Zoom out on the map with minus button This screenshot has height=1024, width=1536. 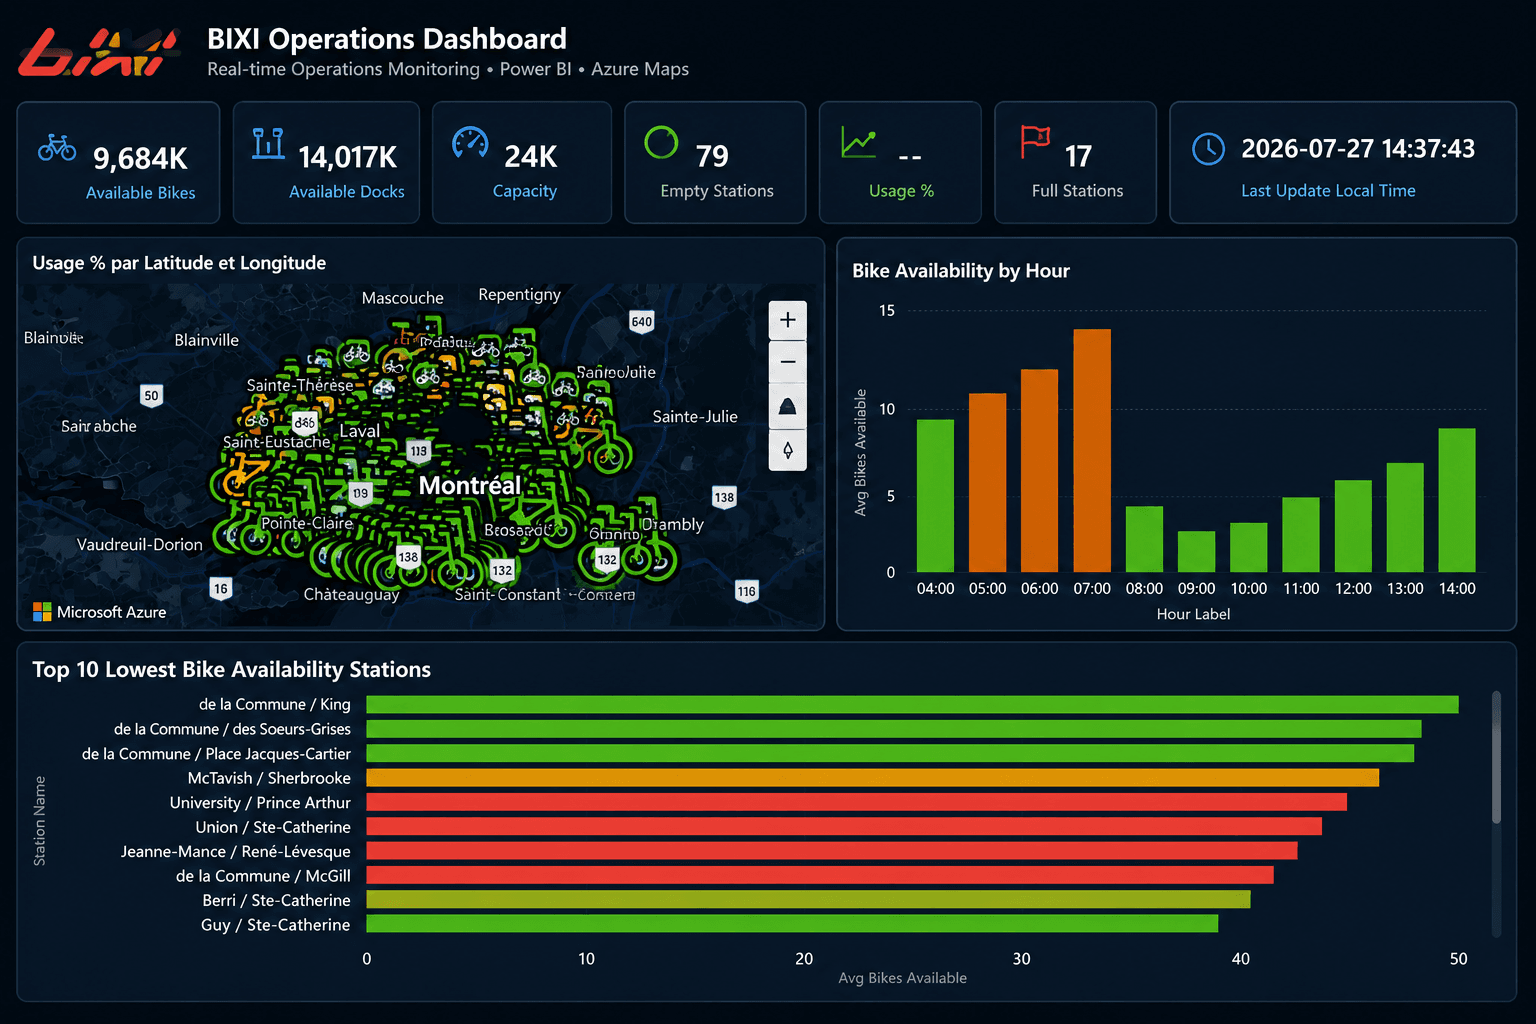coord(788,362)
